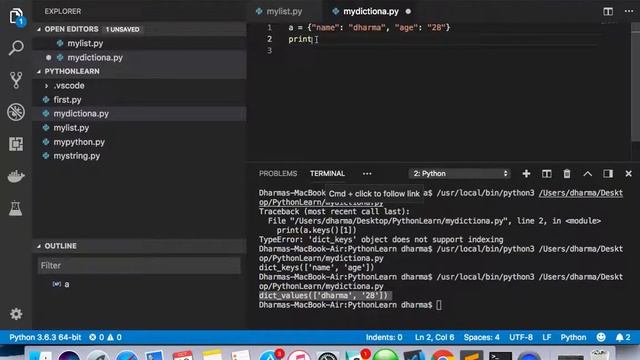Open the Manage gear menu

pos(16,314)
